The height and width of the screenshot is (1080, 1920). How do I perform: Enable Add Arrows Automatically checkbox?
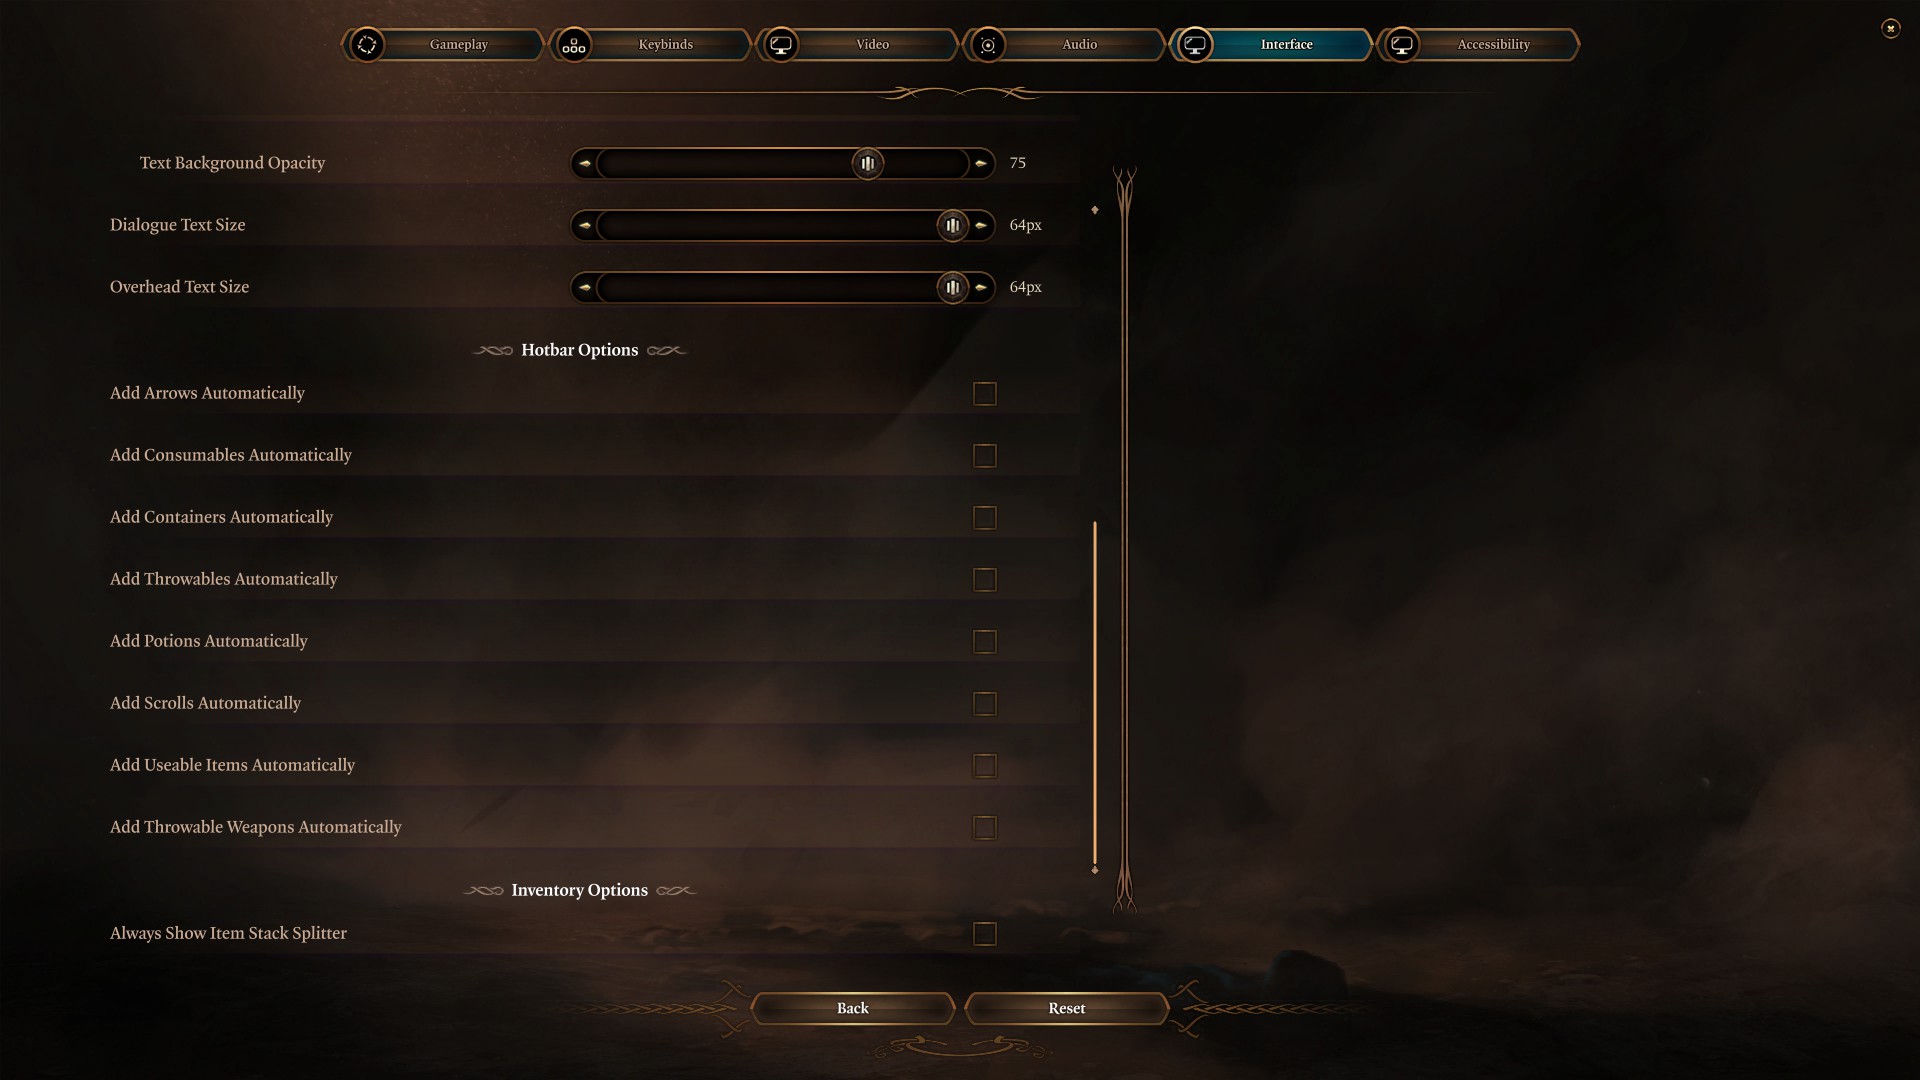coord(985,393)
